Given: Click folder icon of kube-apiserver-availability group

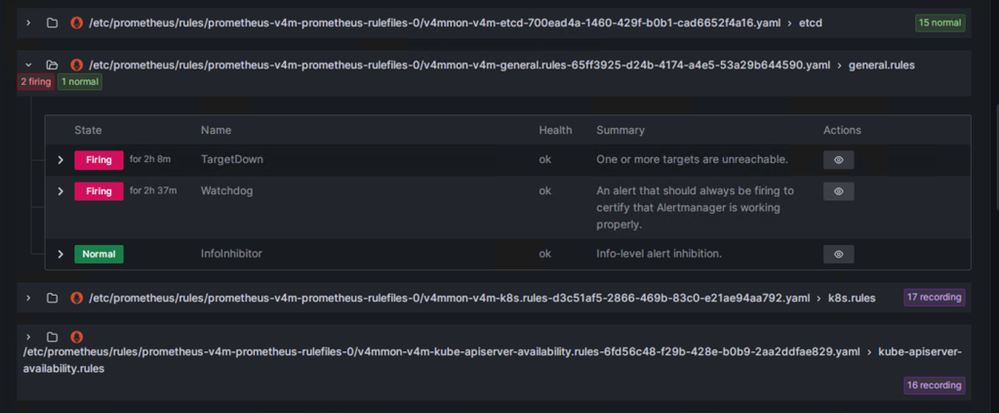Looking at the screenshot, I should point(52,337).
